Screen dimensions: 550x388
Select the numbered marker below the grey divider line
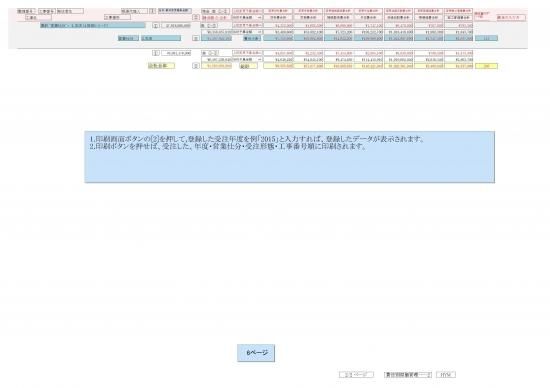[x=156, y=53]
